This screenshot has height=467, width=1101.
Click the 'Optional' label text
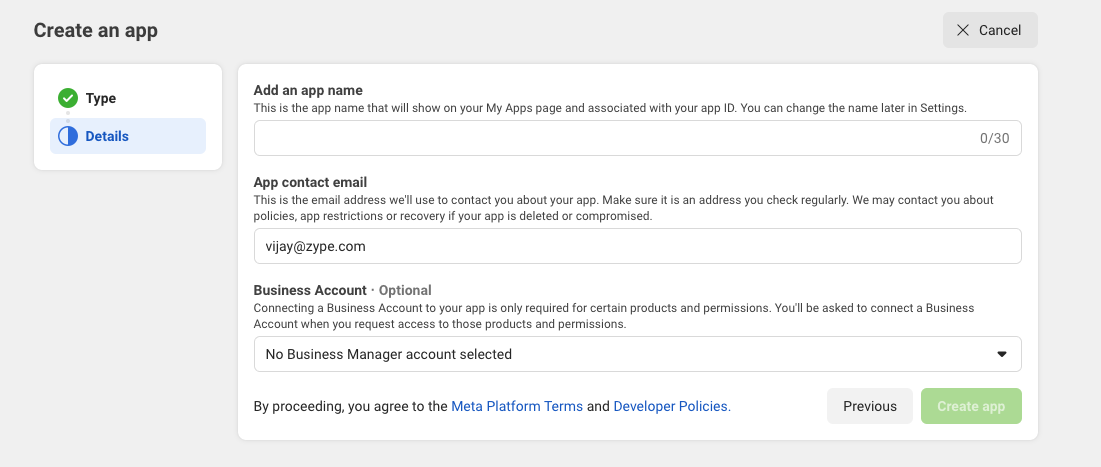click(x=405, y=290)
